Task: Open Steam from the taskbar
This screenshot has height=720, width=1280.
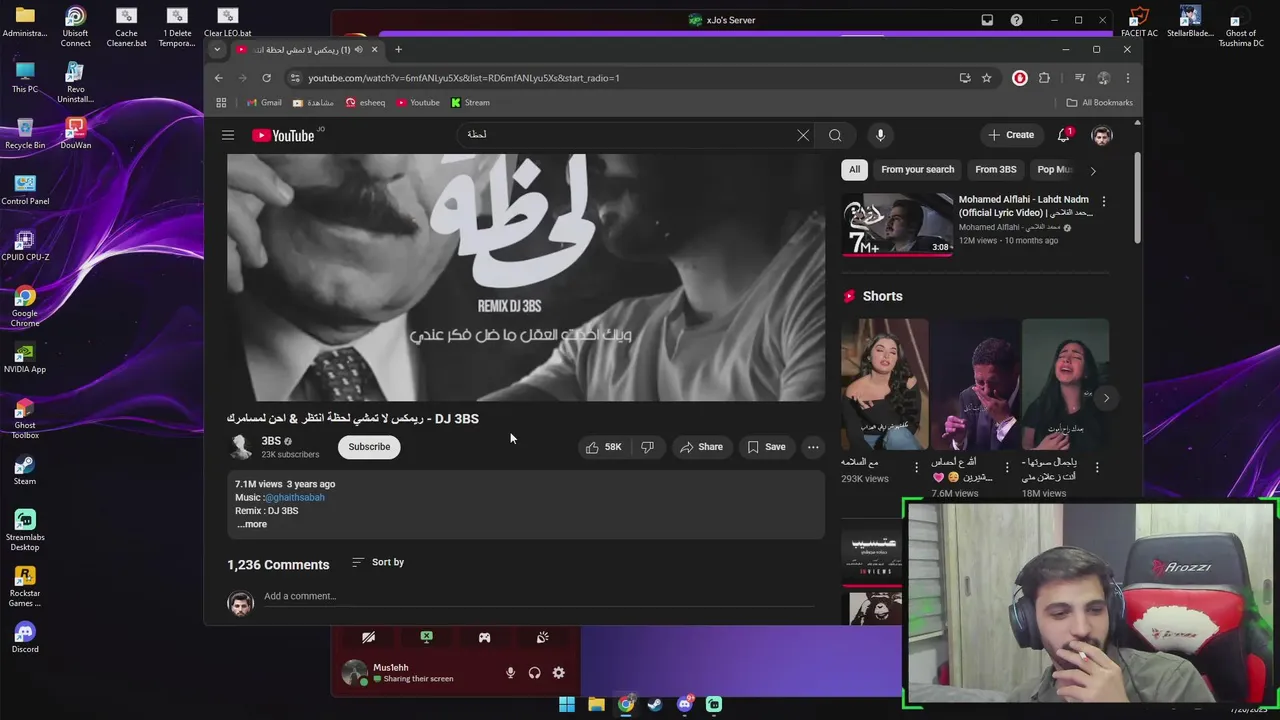Action: [654, 704]
